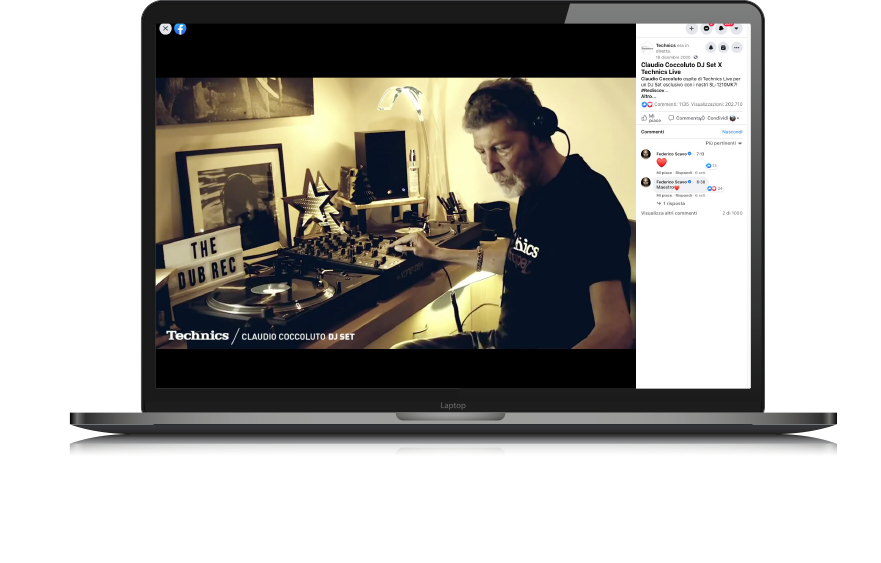
Task: Click reaction count 13 on first comment
Action: [x=711, y=166]
